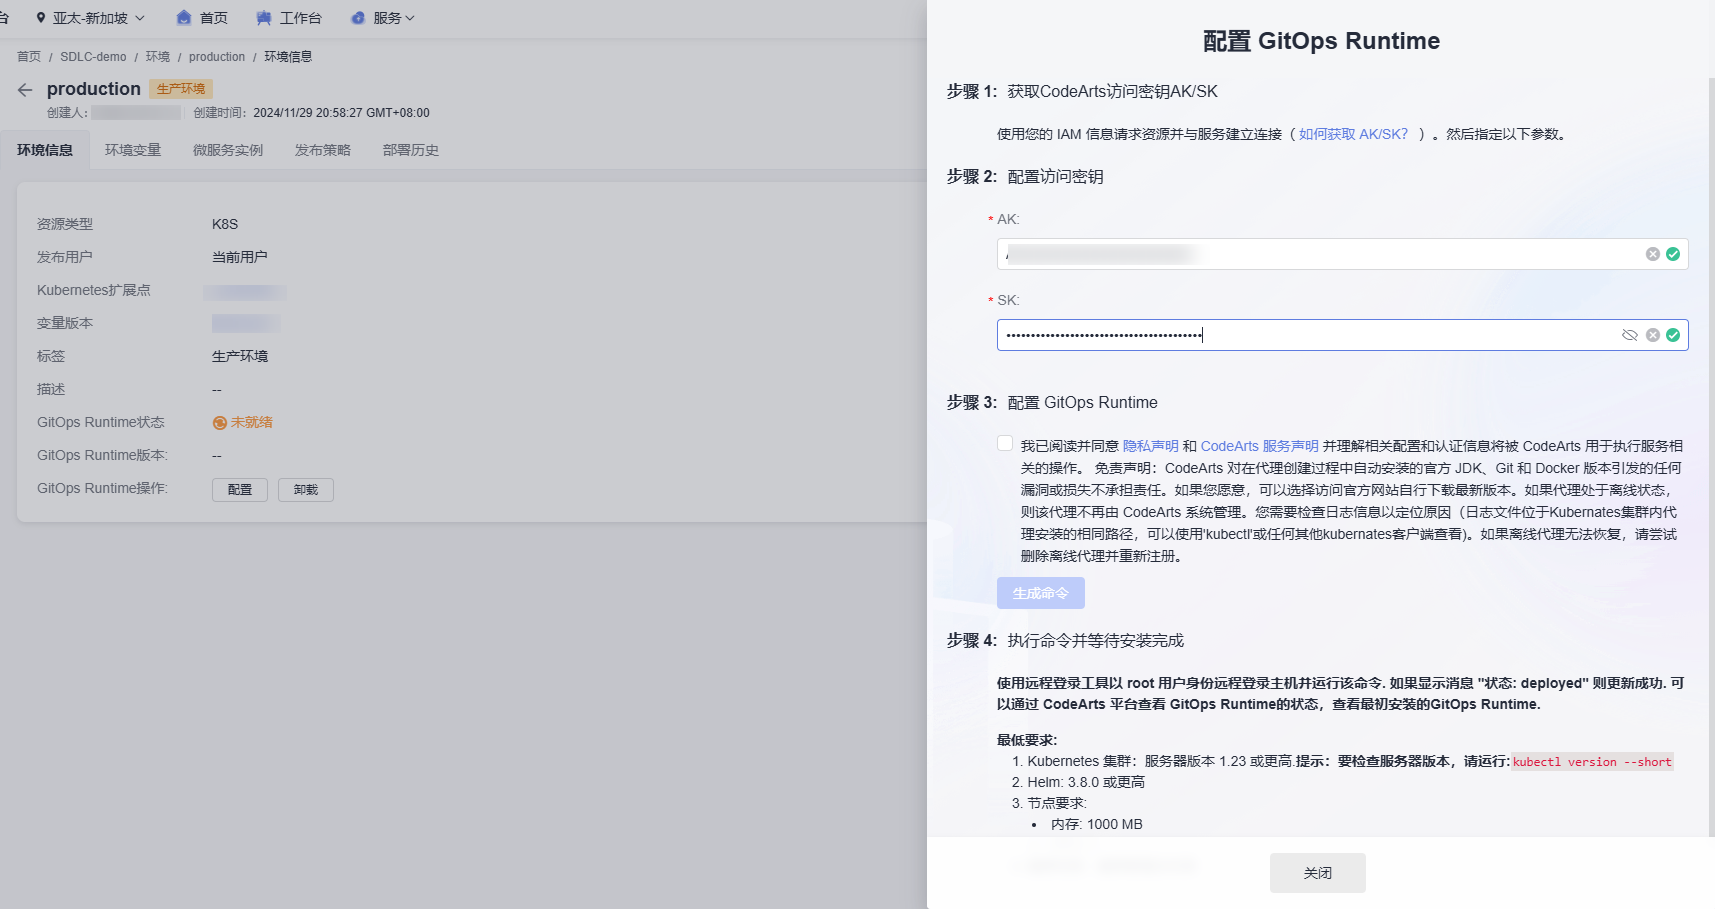
Task: Click the green check icon in SK field
Action: (1673, 335)
